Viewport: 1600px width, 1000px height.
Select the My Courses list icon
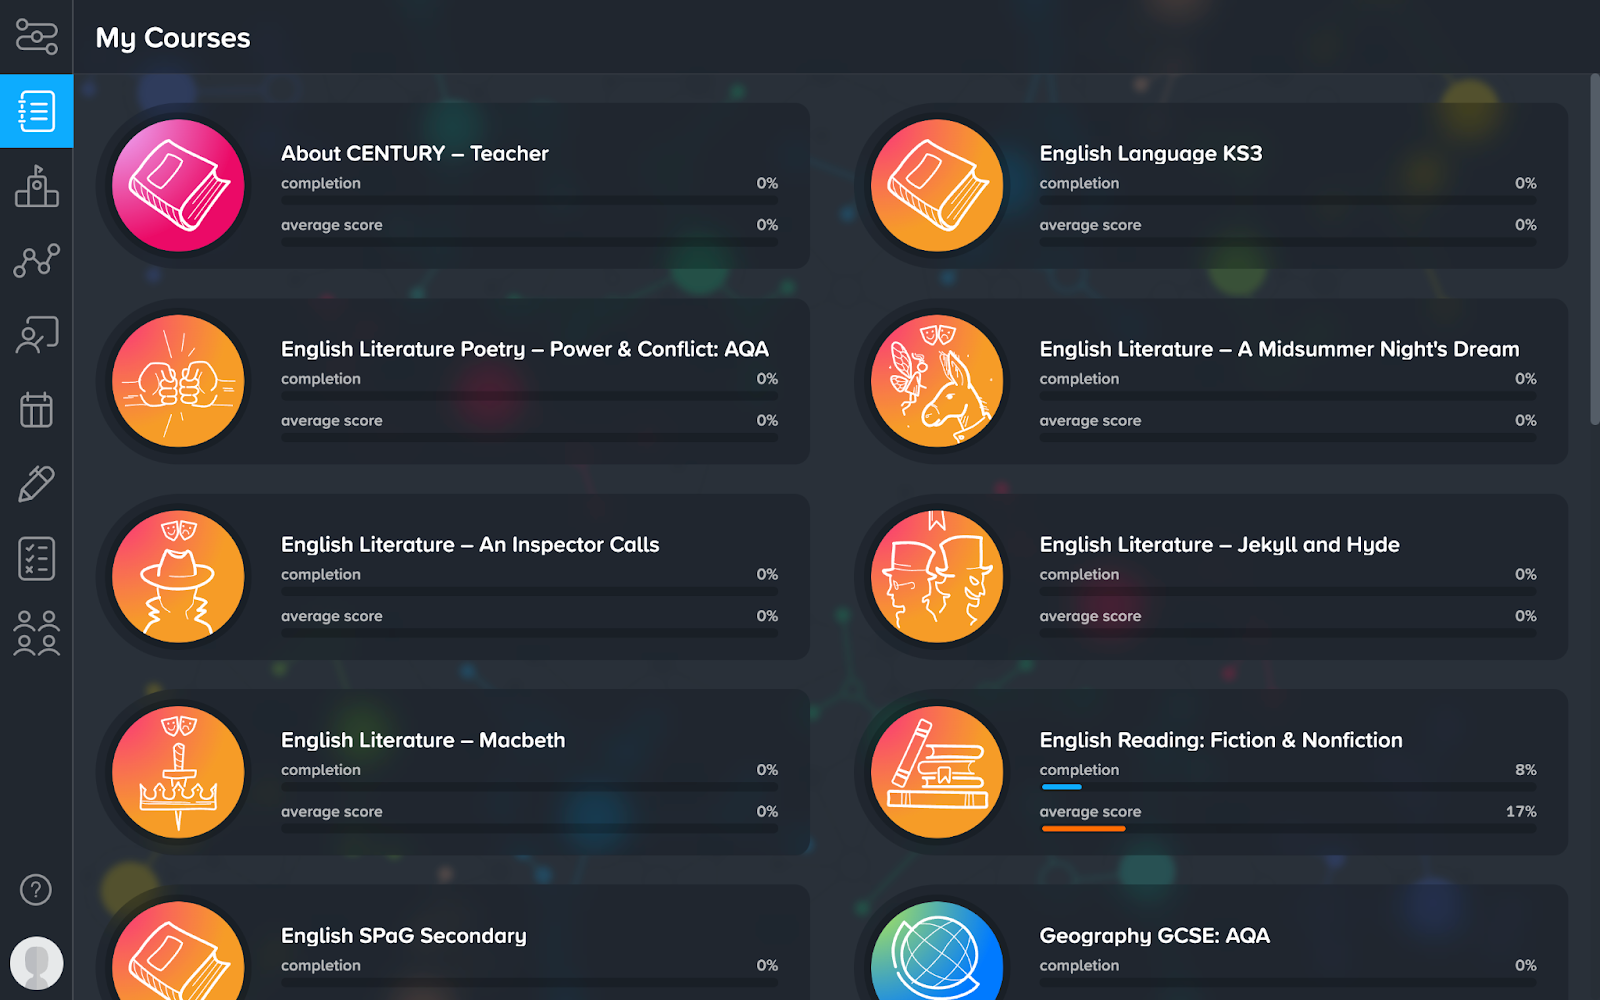point(36,111)
